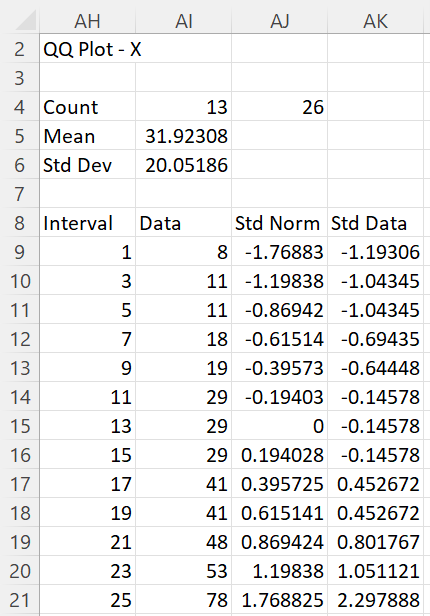430x616 pixels.
Task: Click the select-all corner triangle
Action: coord(24,20)
